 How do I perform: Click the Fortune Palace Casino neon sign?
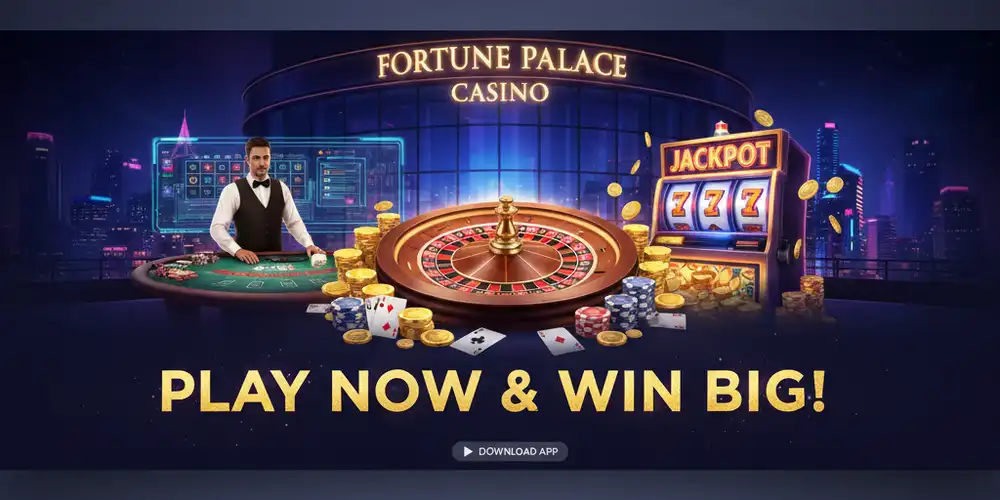point(501,75)
